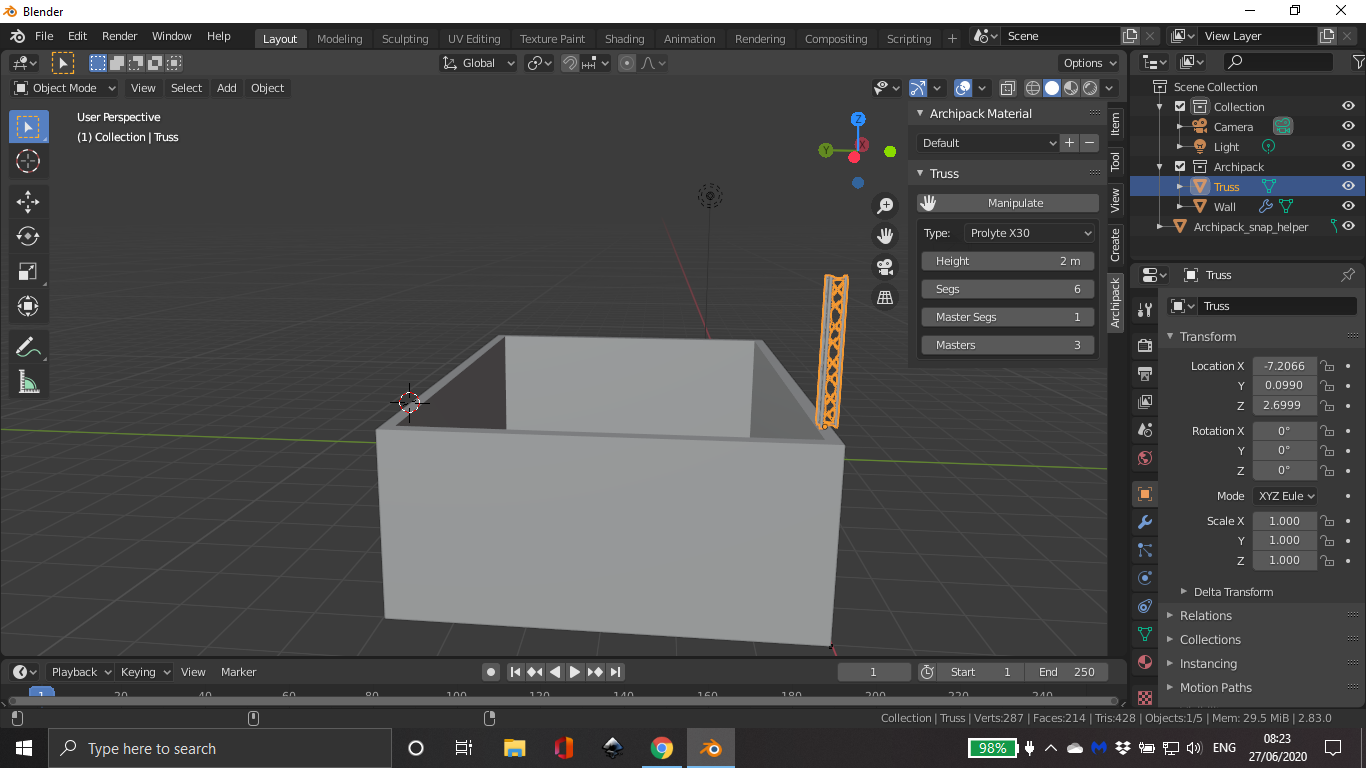Open the File menu
The height and width of the screenshot is (768, 1366).
tap(44, 36)
